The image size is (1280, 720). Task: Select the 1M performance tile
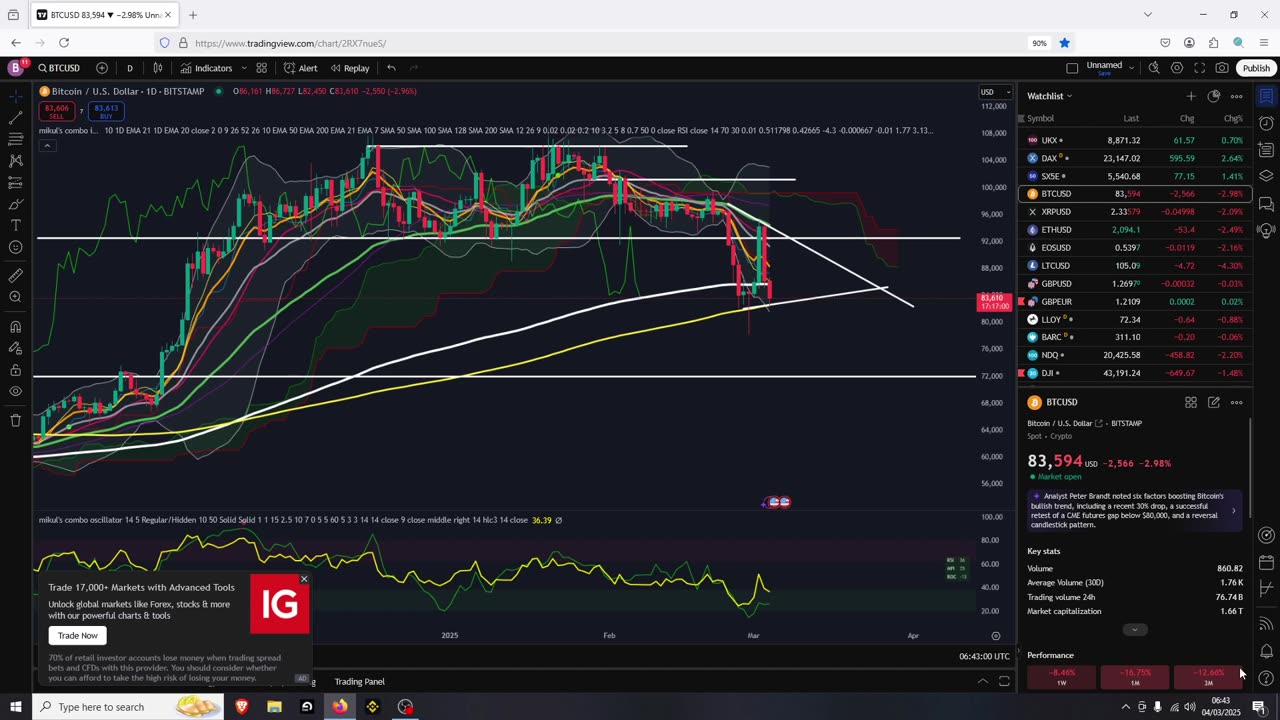tap(1135, 677)
